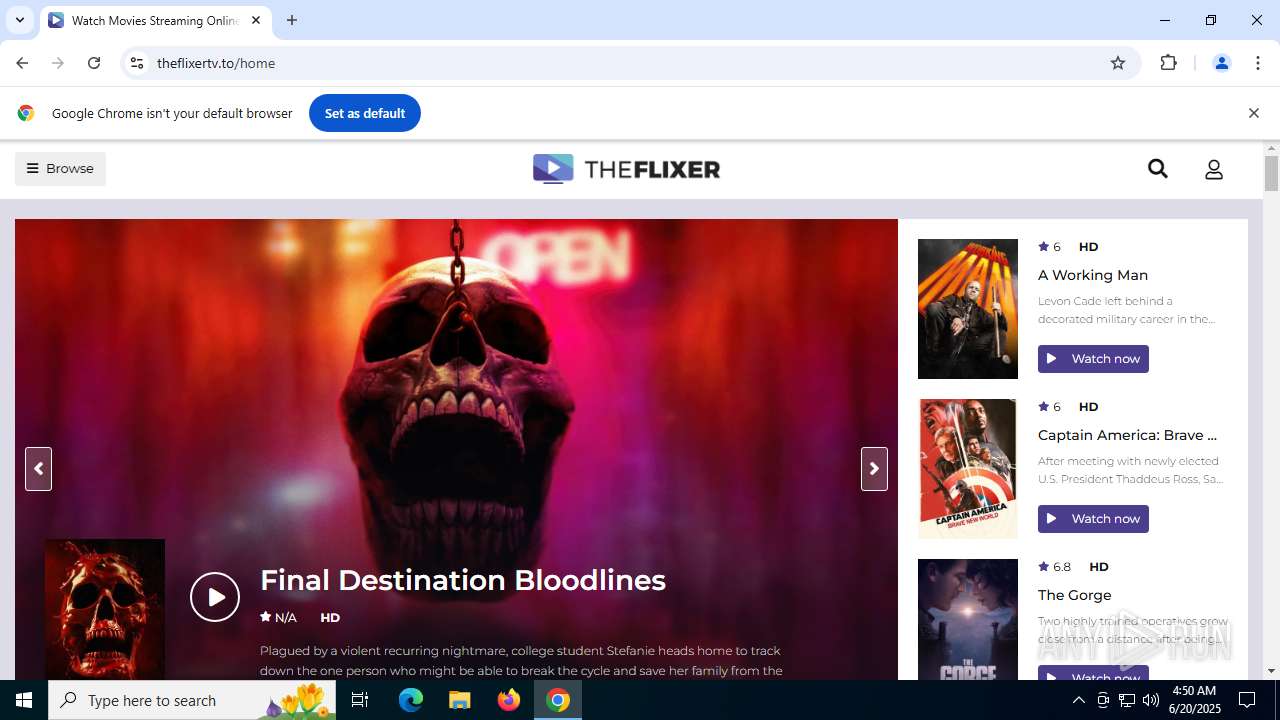Reload the page

coord(94,63)
